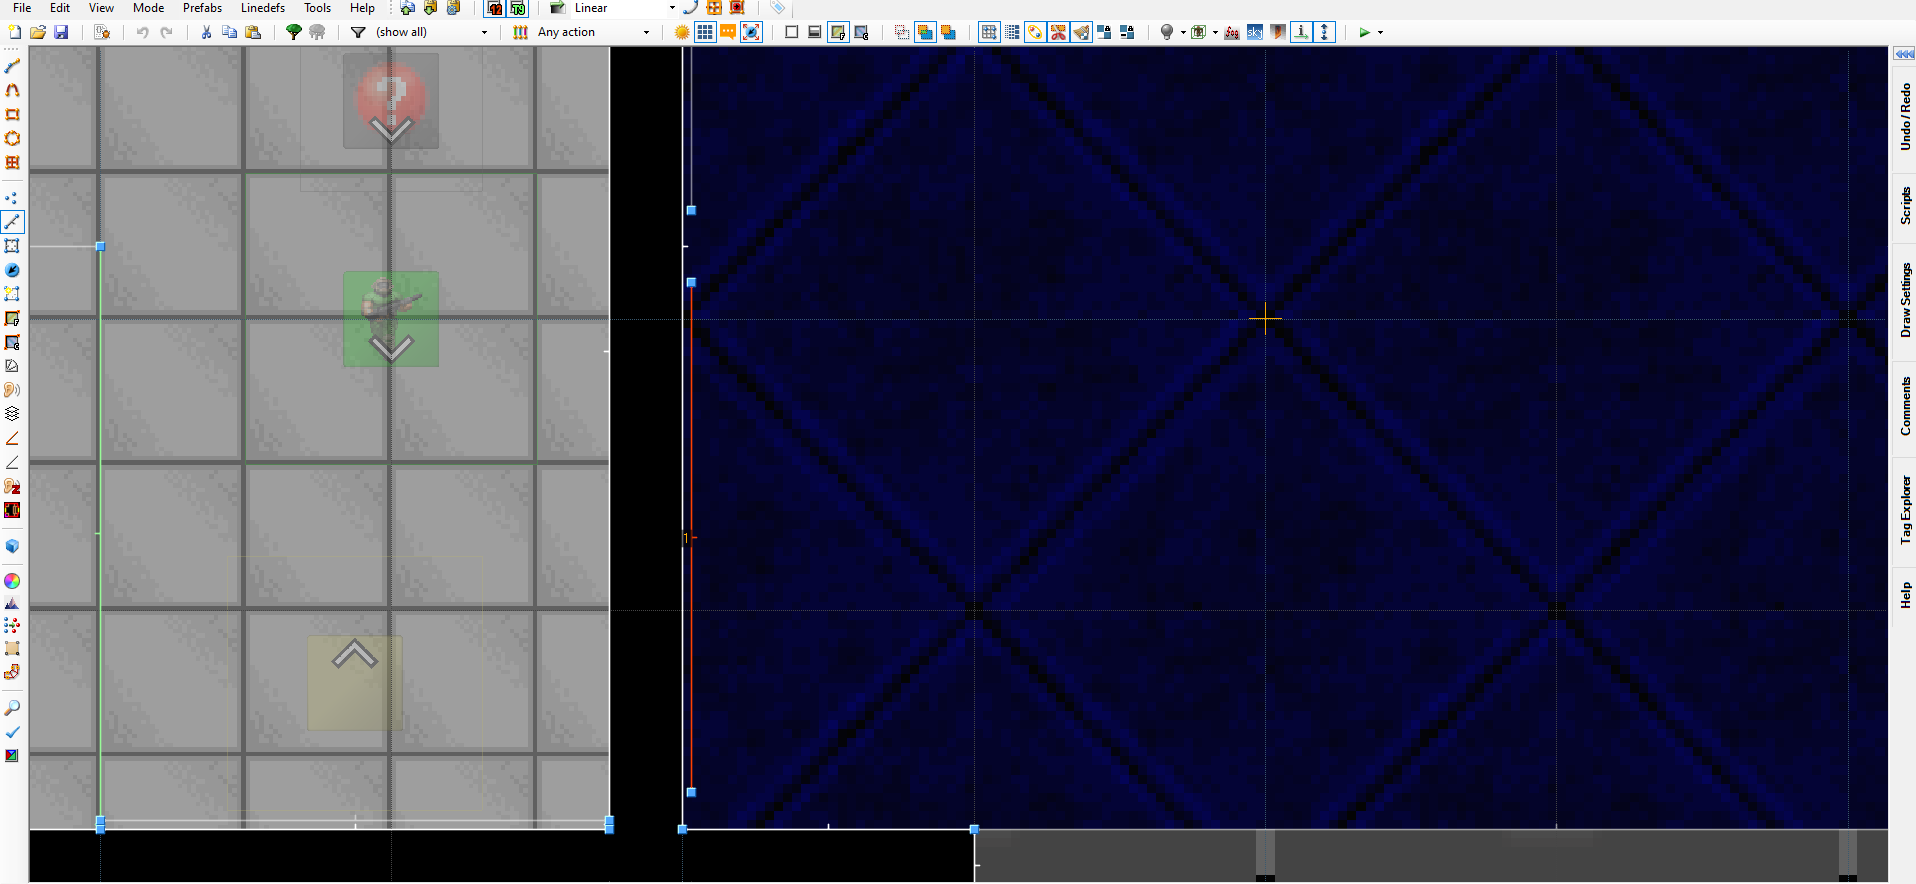1916x884 pixels.
Task: Open the Undo / Redo side panel tab
Action: [1904, 117]
